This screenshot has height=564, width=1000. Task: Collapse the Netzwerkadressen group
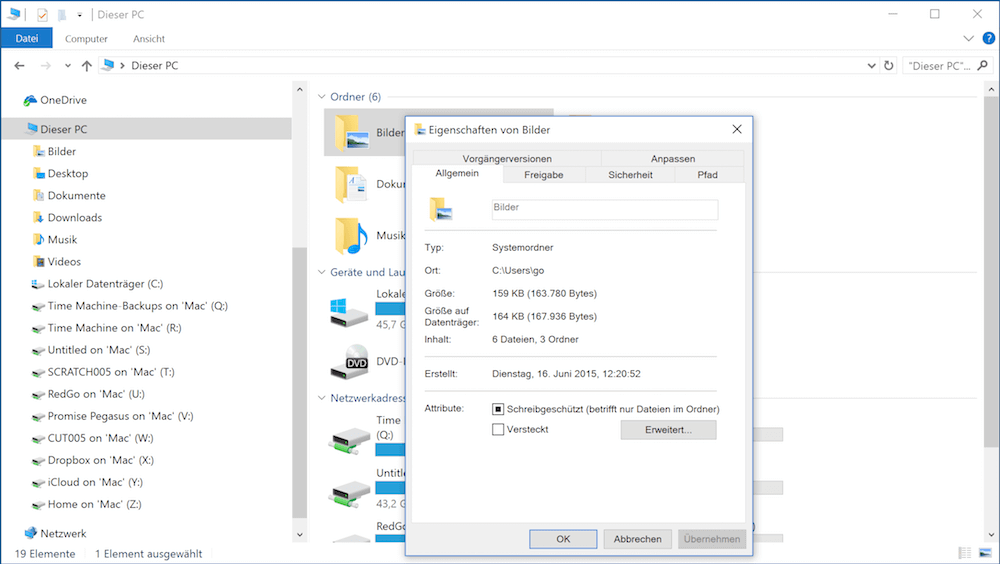[322, 398]
